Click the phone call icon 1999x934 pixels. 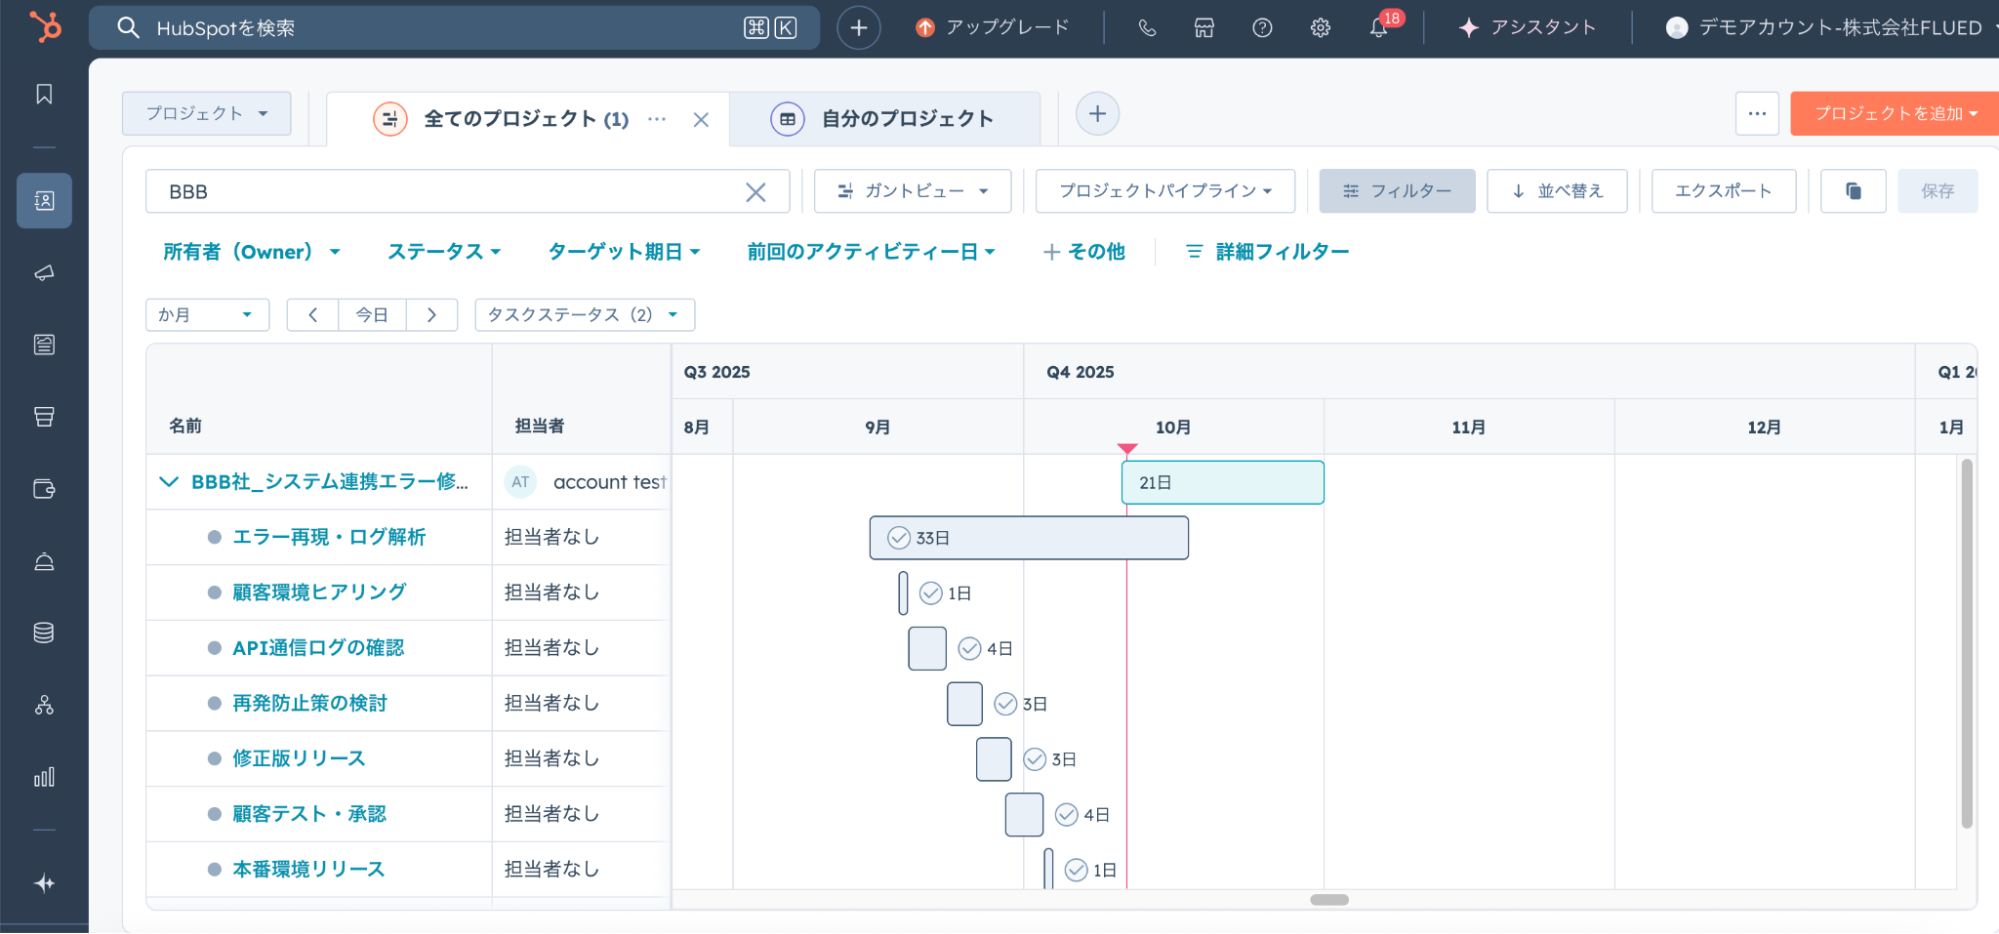point(1147,28)
